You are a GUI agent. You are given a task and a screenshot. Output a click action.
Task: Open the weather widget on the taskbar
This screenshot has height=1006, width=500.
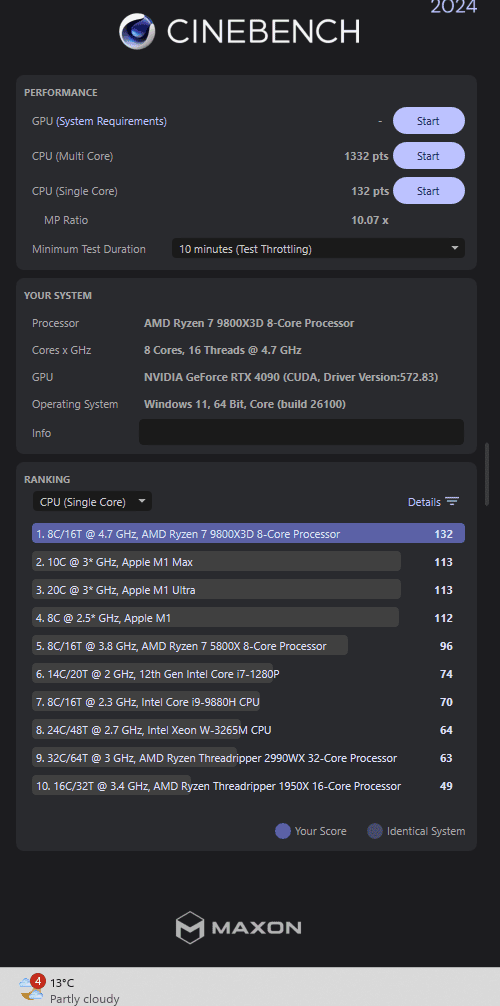point(69,990)
